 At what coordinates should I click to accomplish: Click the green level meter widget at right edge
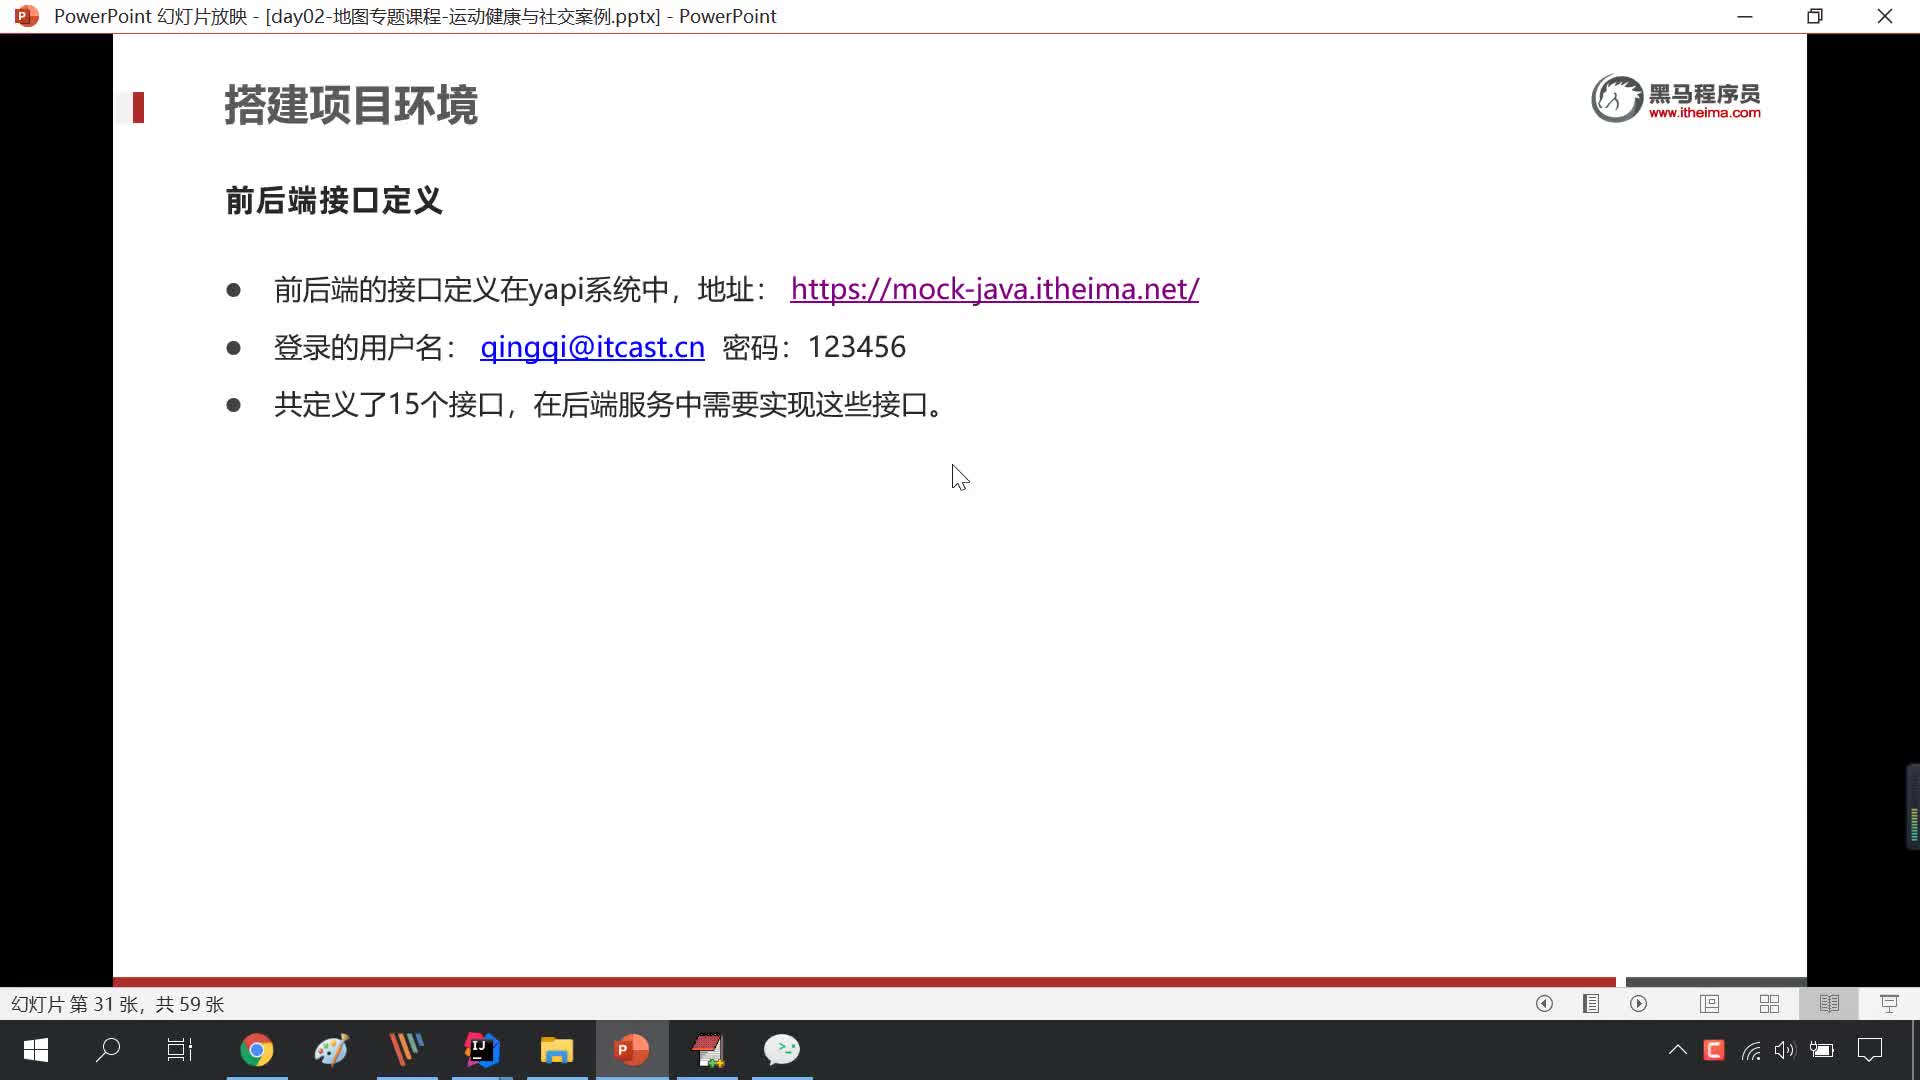pyautogui.click(x=1913, y=807)
